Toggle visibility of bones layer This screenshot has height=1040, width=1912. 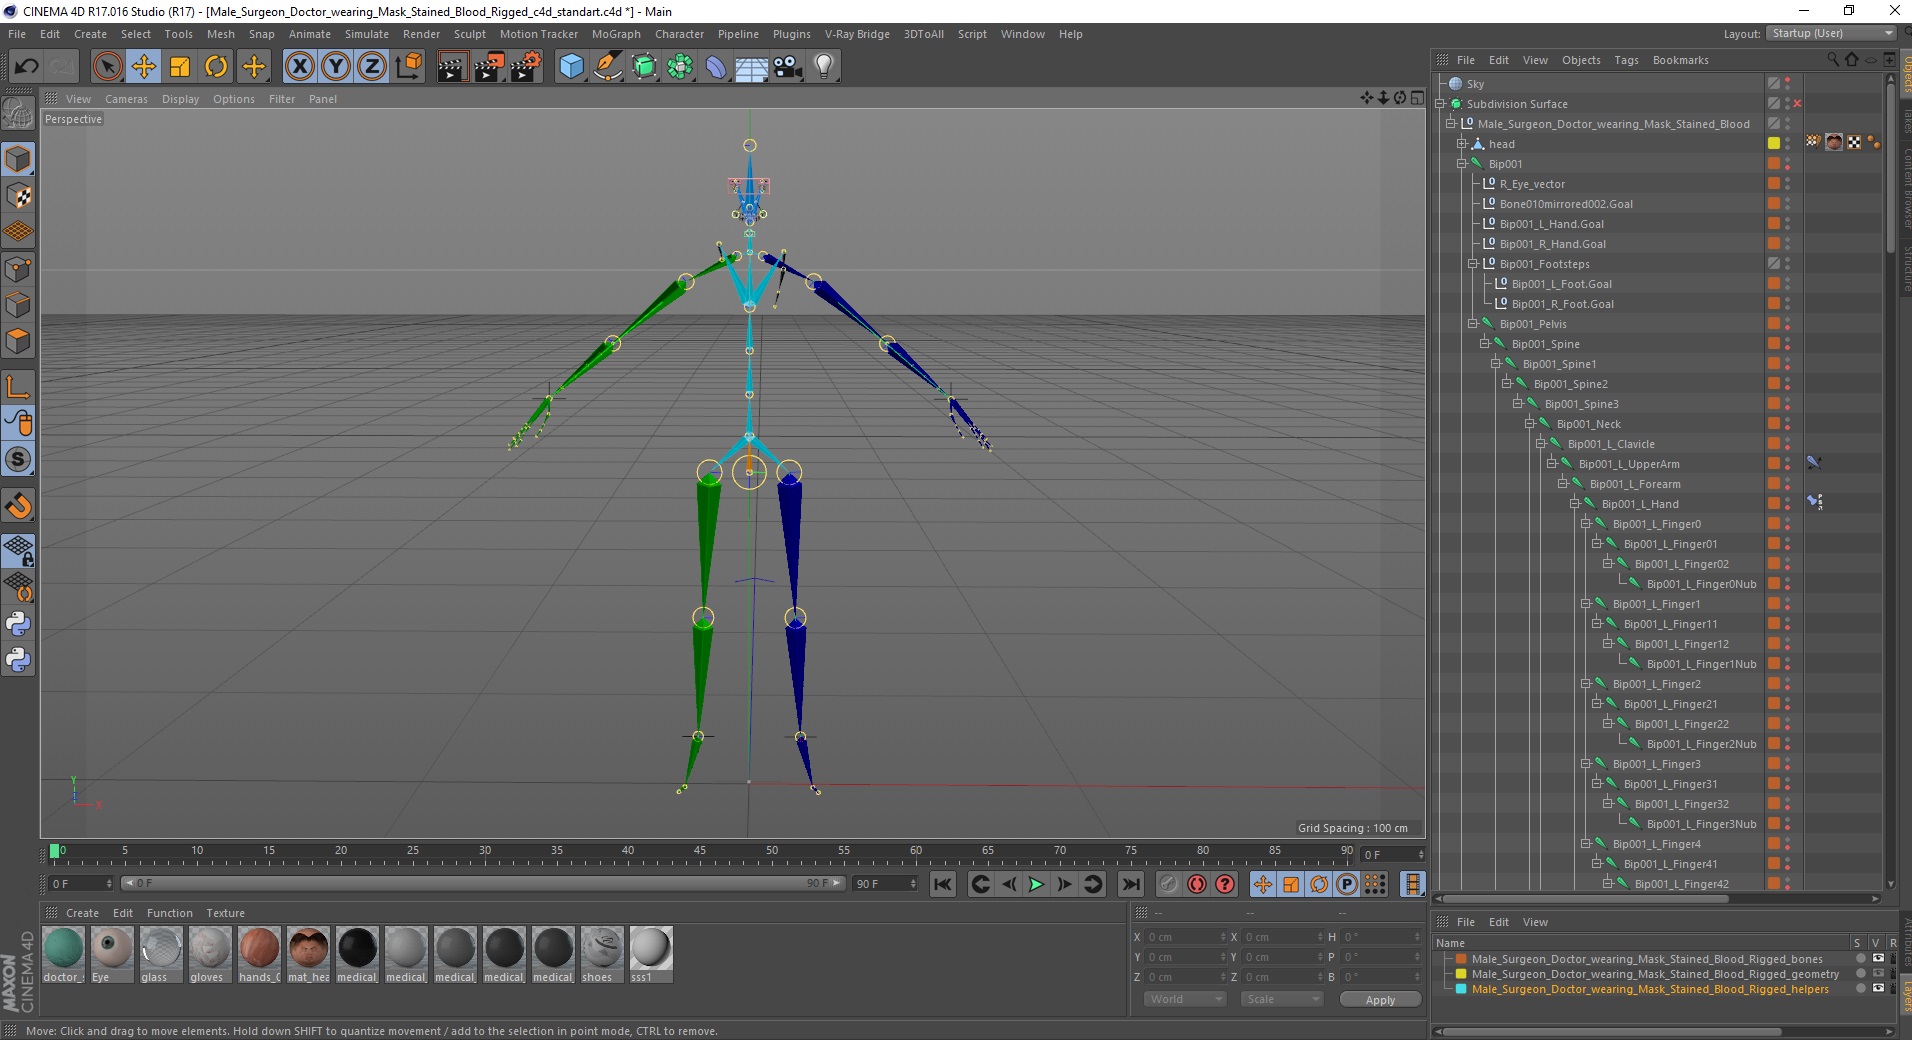point(1878,959)
